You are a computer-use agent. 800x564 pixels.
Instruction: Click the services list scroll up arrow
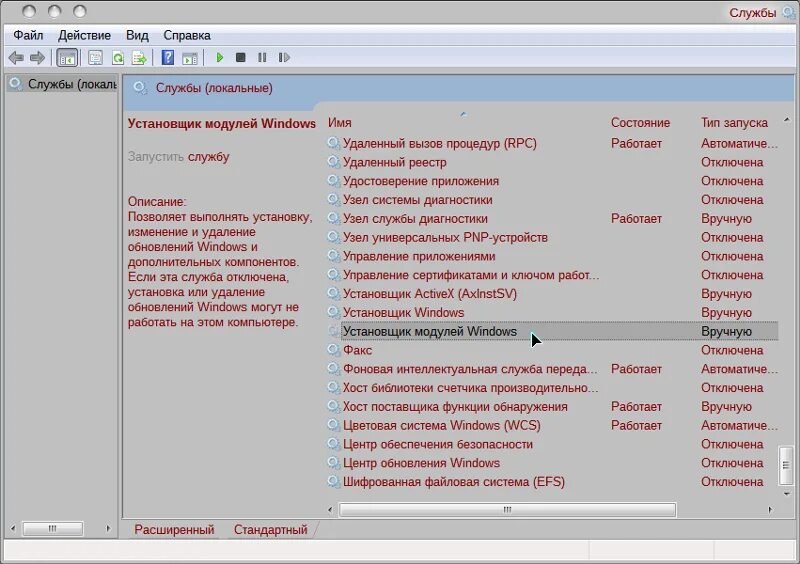tap(786, 120)
